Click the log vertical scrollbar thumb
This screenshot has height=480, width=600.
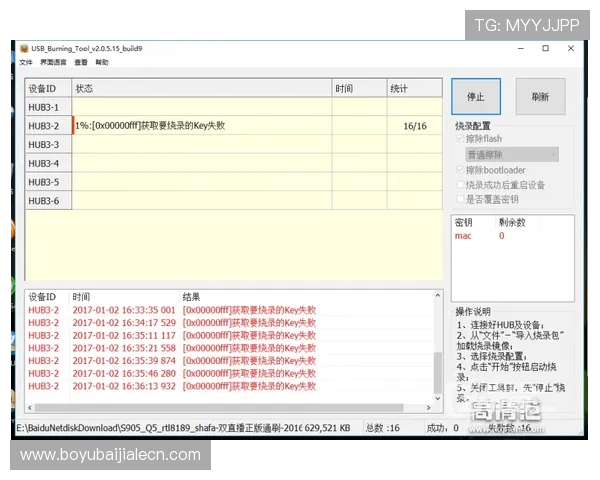438,372
